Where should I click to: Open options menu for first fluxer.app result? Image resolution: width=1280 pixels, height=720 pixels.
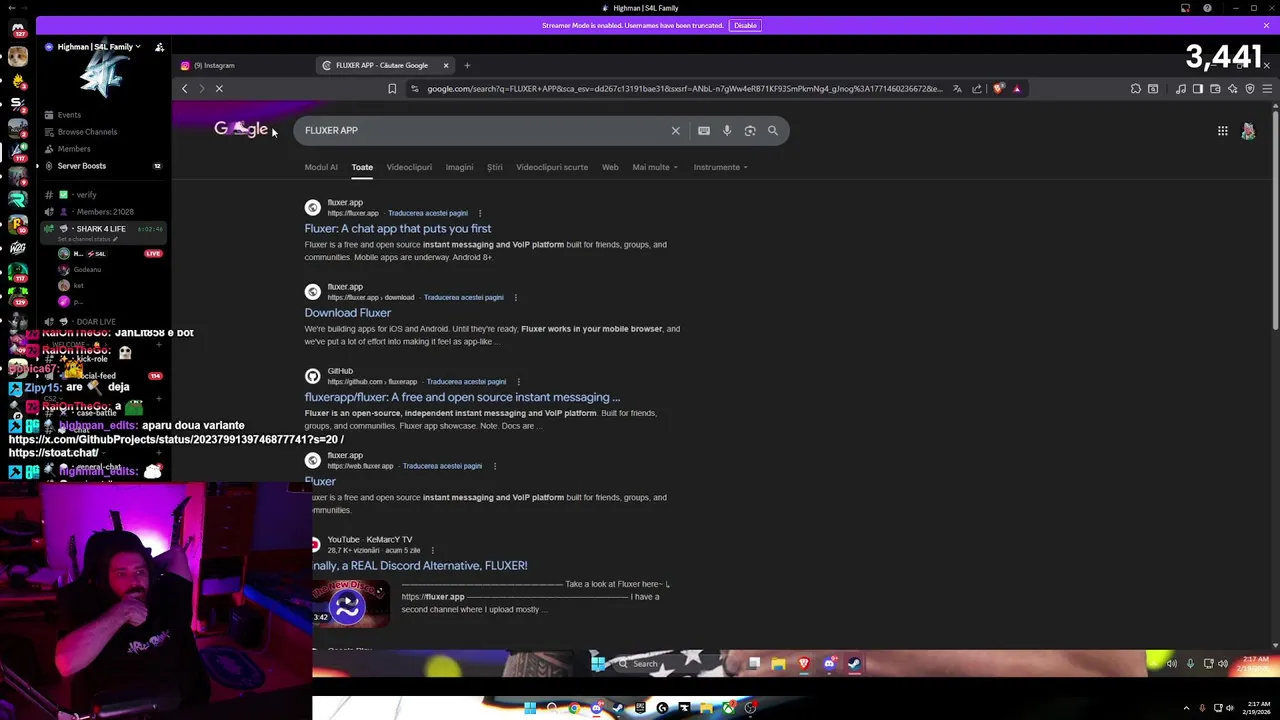480,213
